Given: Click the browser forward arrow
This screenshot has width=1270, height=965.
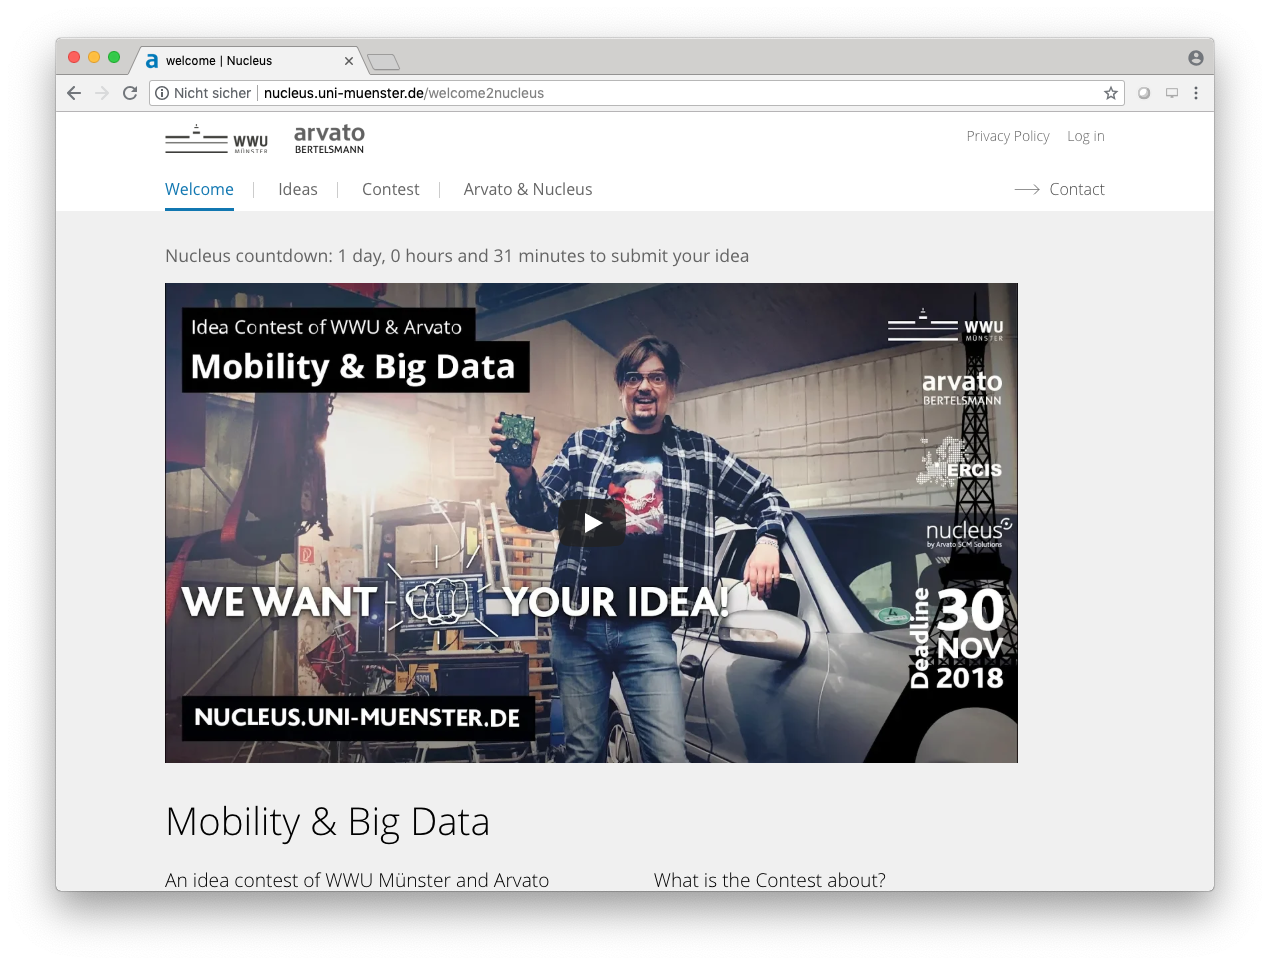Looking at the screenshot, I should pos(101,93).
